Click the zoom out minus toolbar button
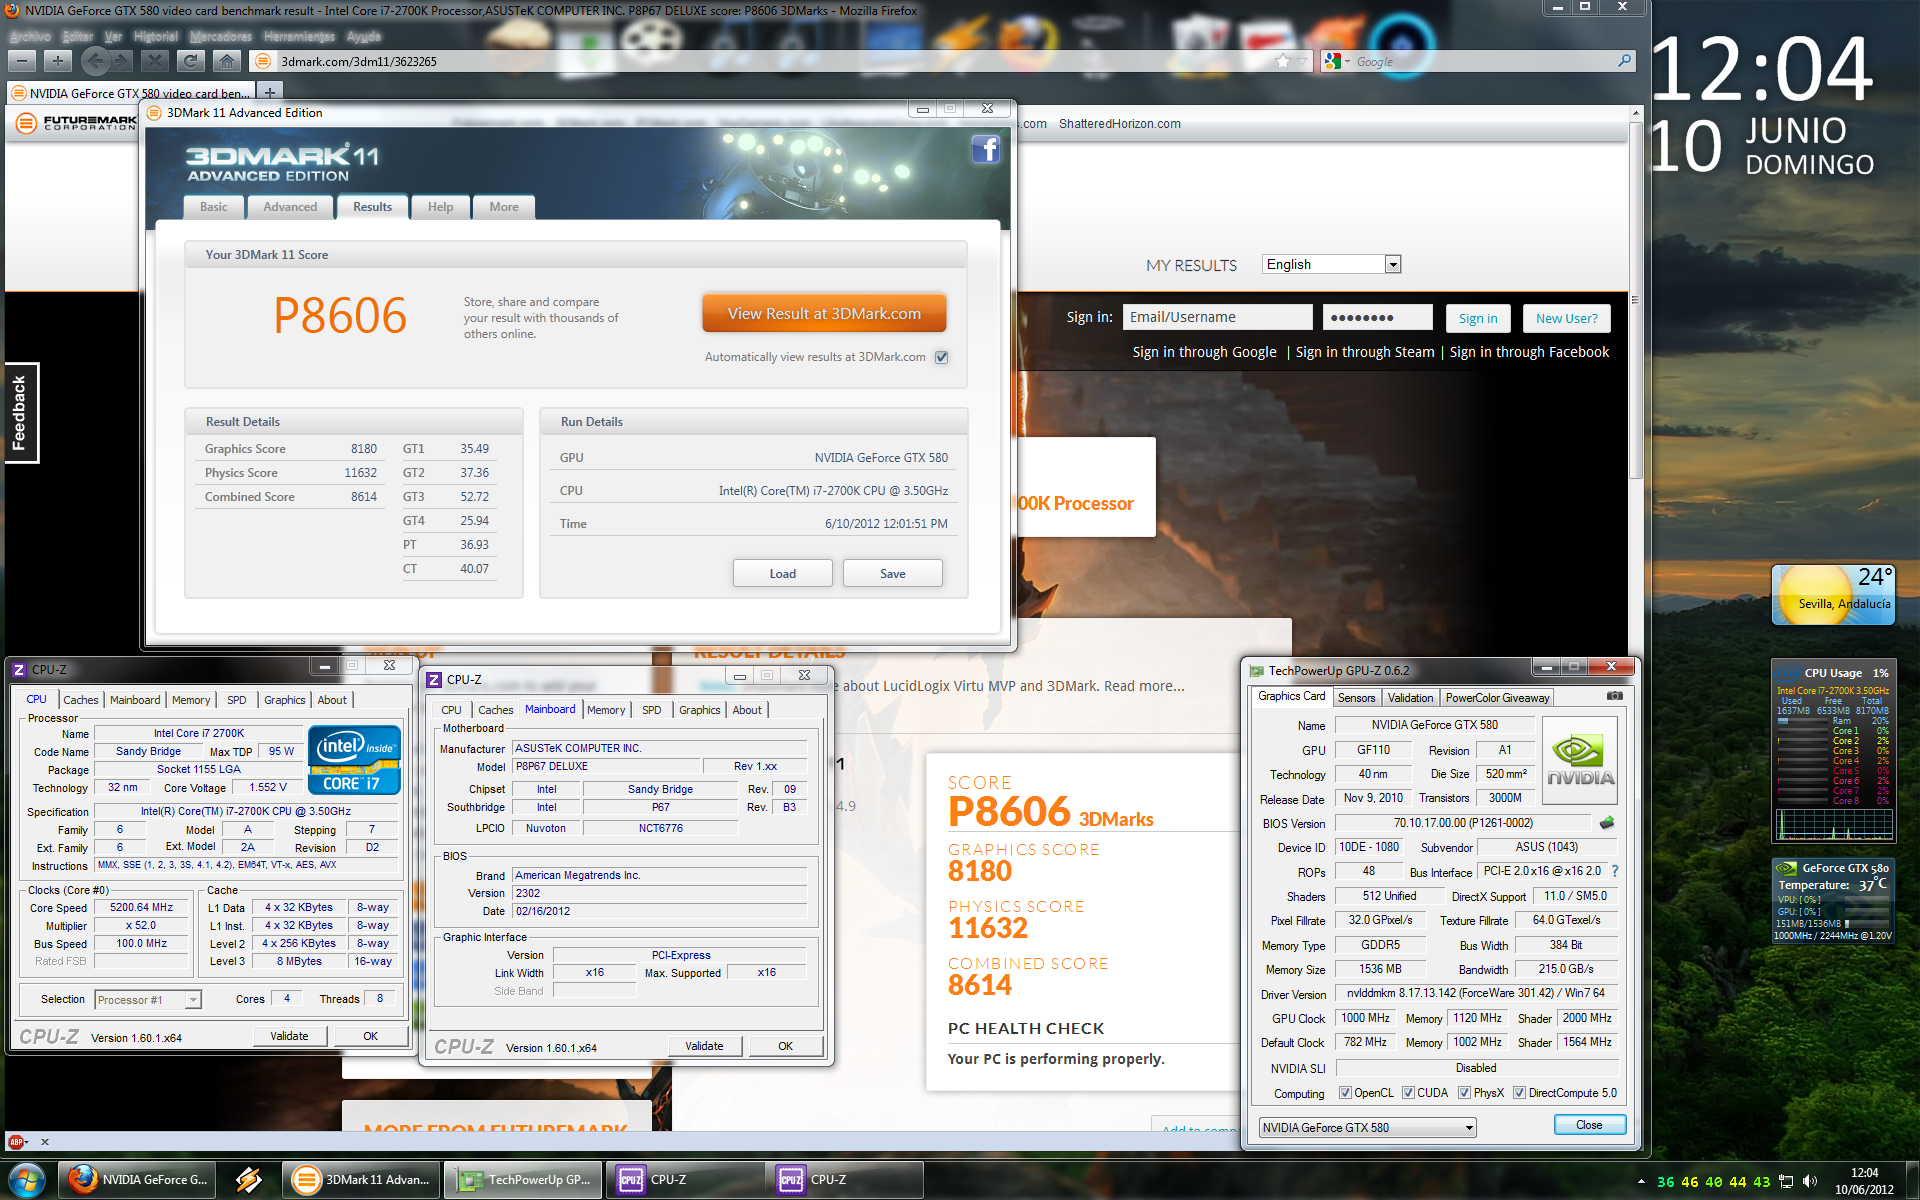This screenshot has height=1200, width=1920. click(23, 62)
